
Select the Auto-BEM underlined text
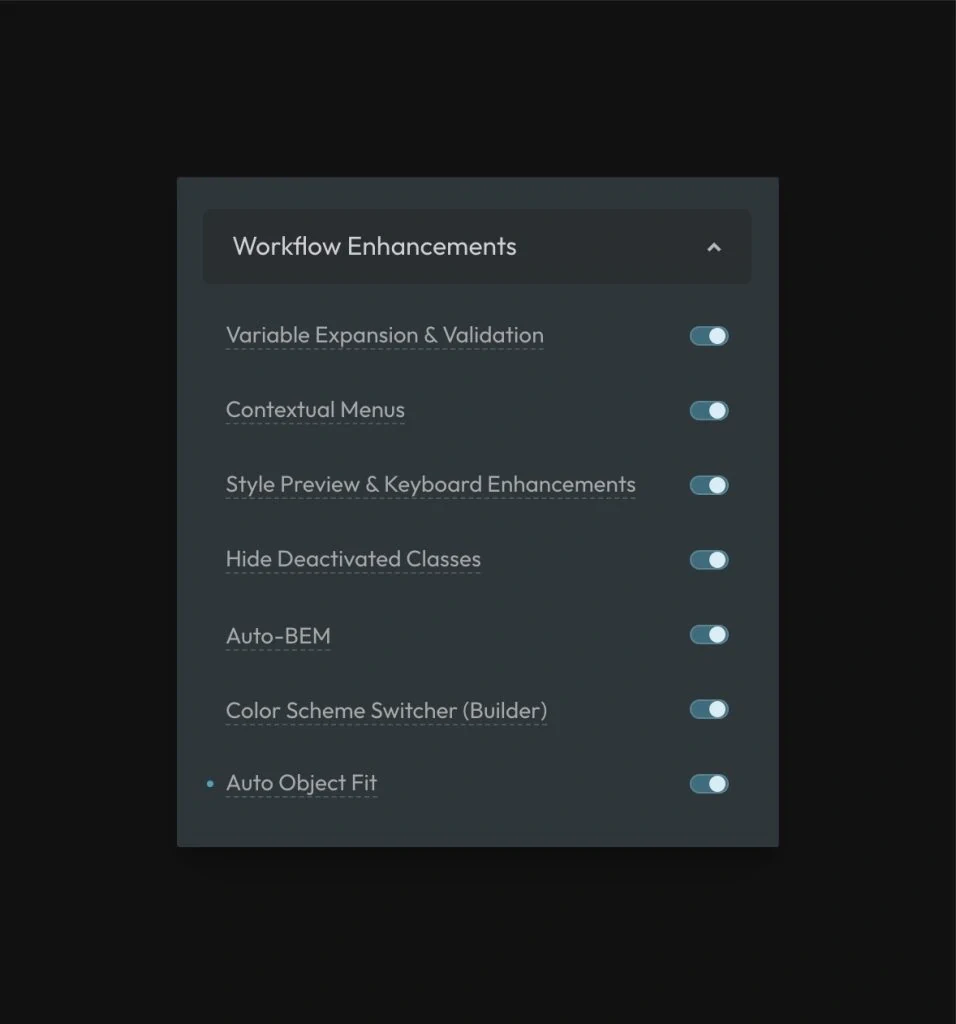[x=278, y=635]
